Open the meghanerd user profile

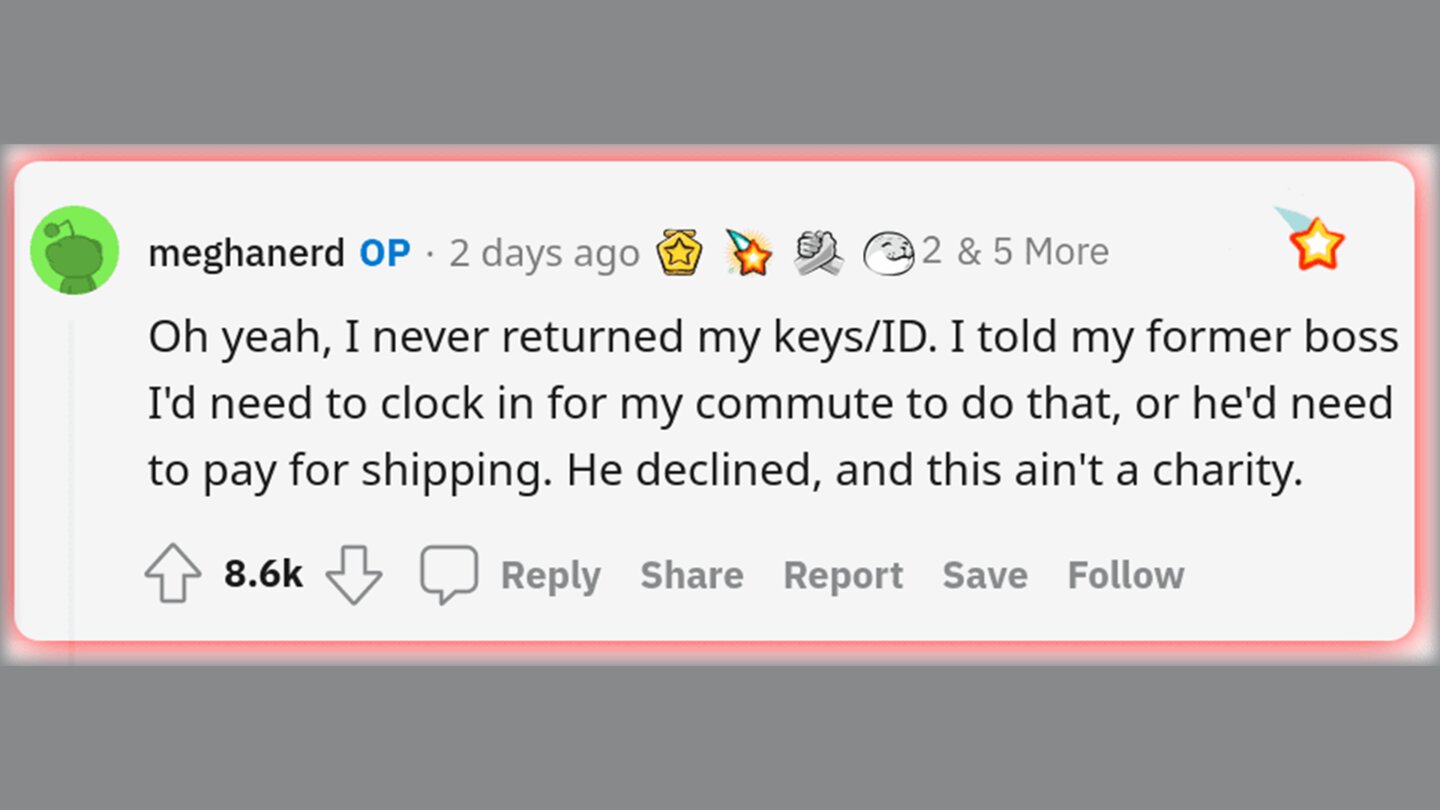tap(246, 253)
